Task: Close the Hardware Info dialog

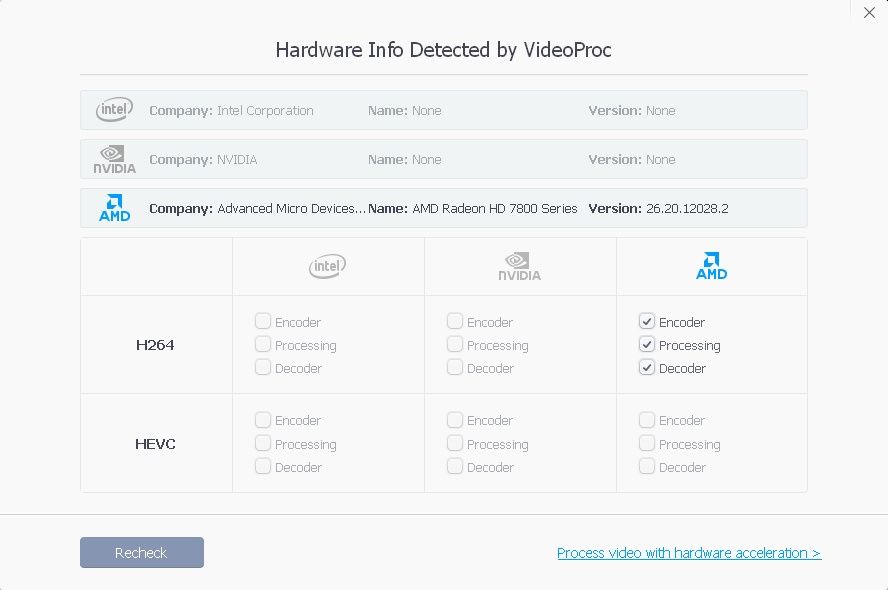Action: pyautogui.click(x=869, y=12)
